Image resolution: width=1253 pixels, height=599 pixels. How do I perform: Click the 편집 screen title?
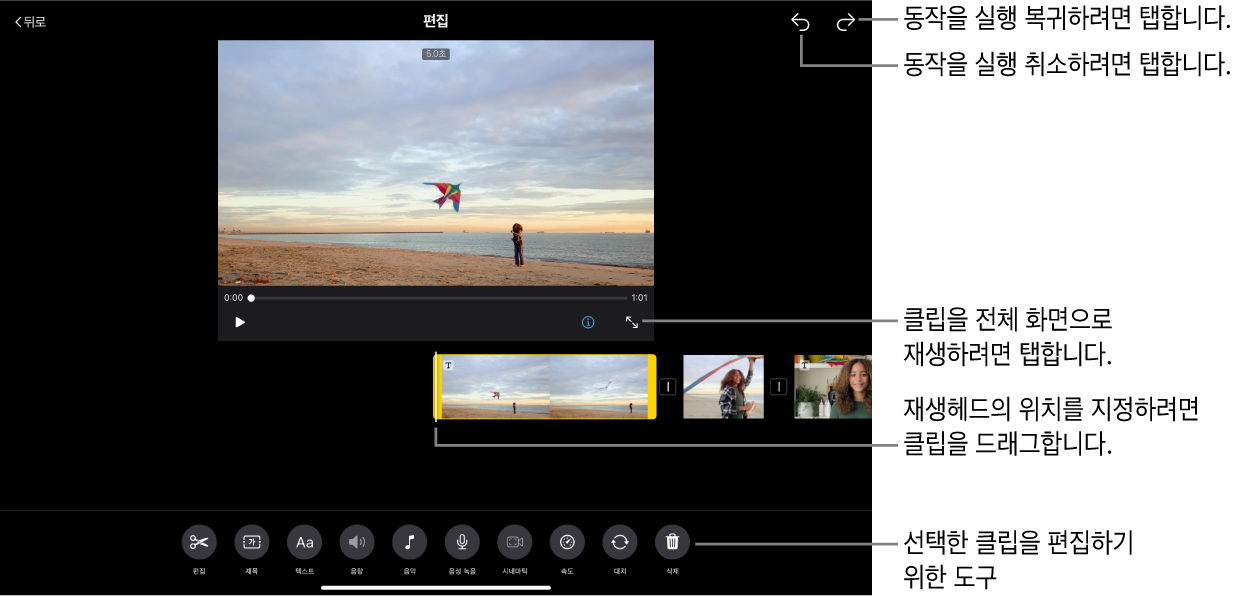436,21
